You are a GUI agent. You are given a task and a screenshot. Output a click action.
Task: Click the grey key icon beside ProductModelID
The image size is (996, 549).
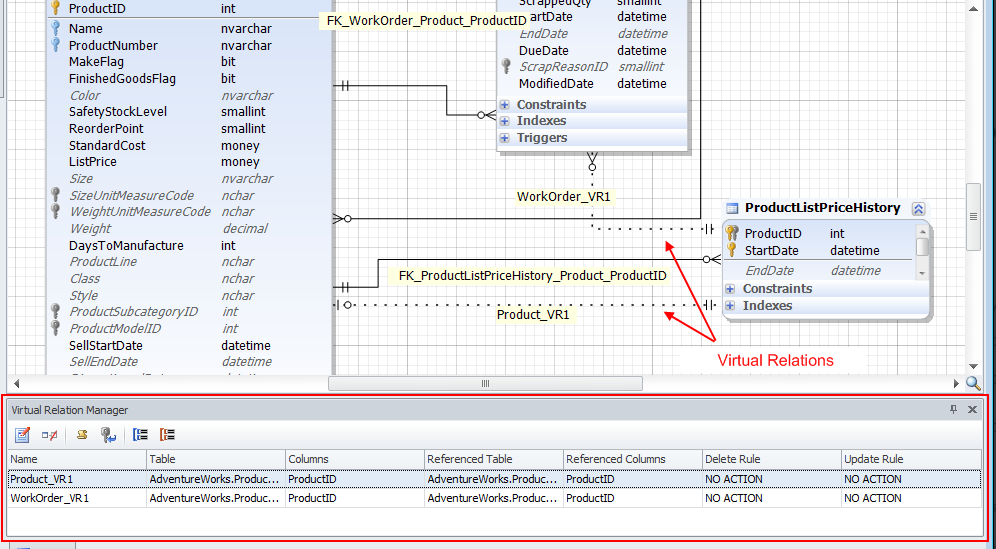point(56,329)
